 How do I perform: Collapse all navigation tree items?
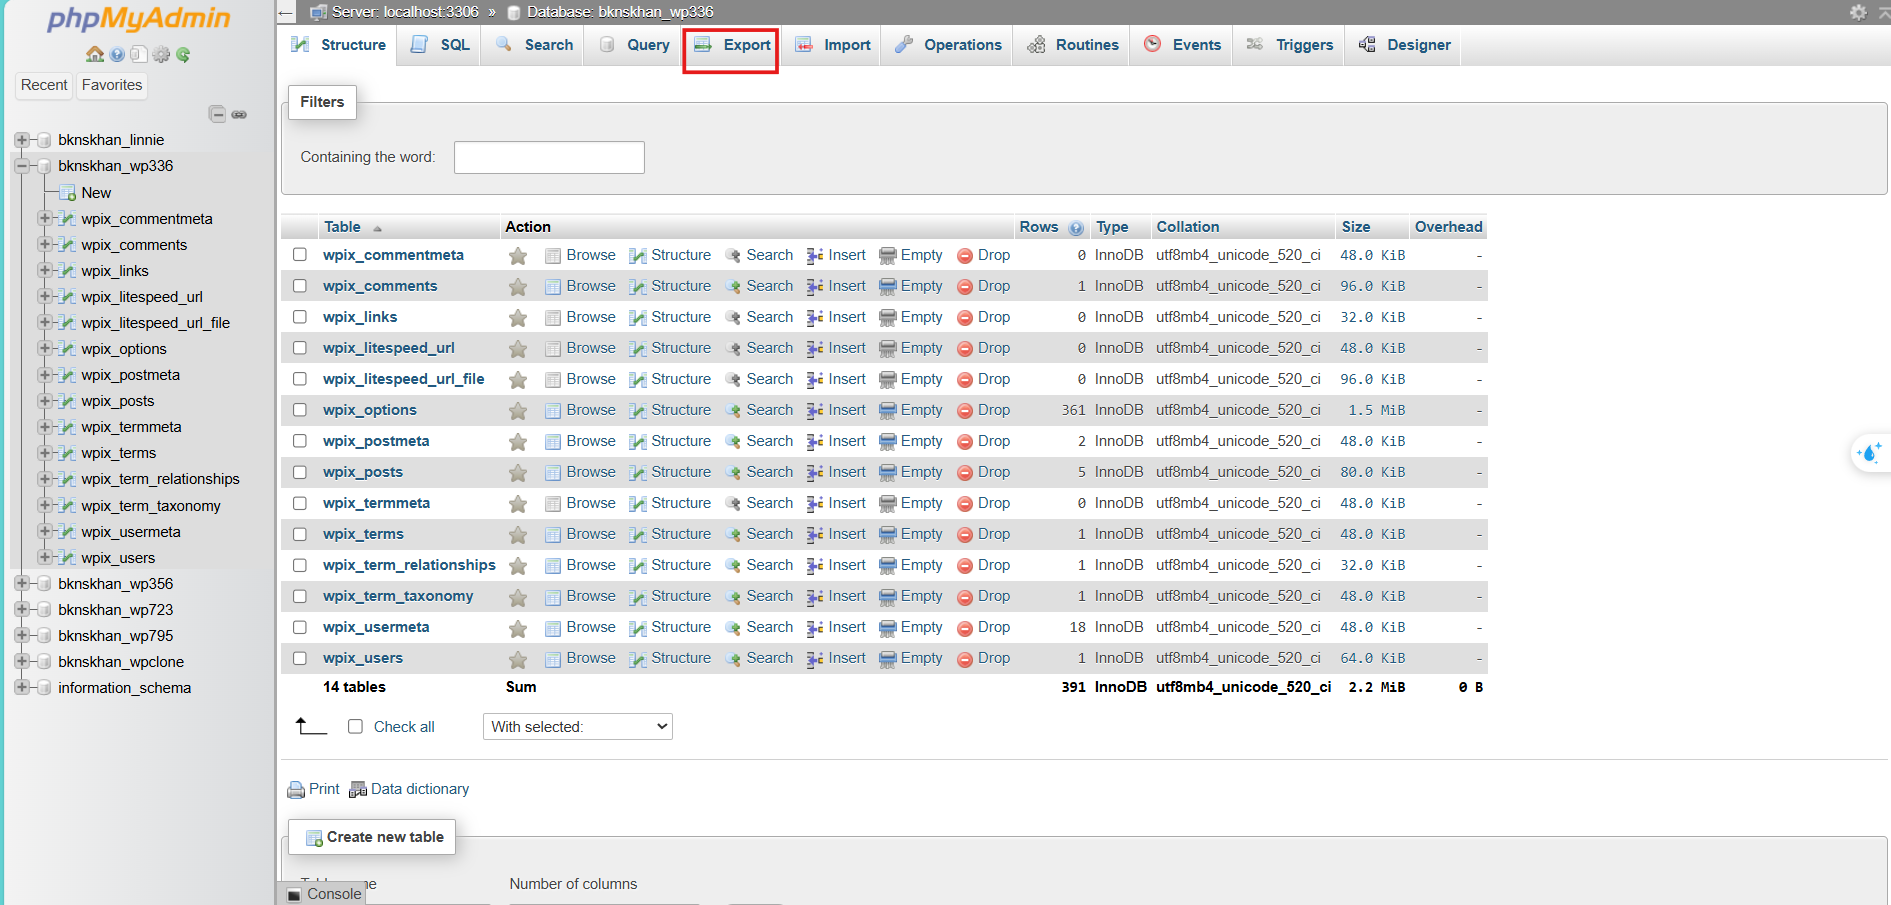pyautogui.click(x=217, y=114)
